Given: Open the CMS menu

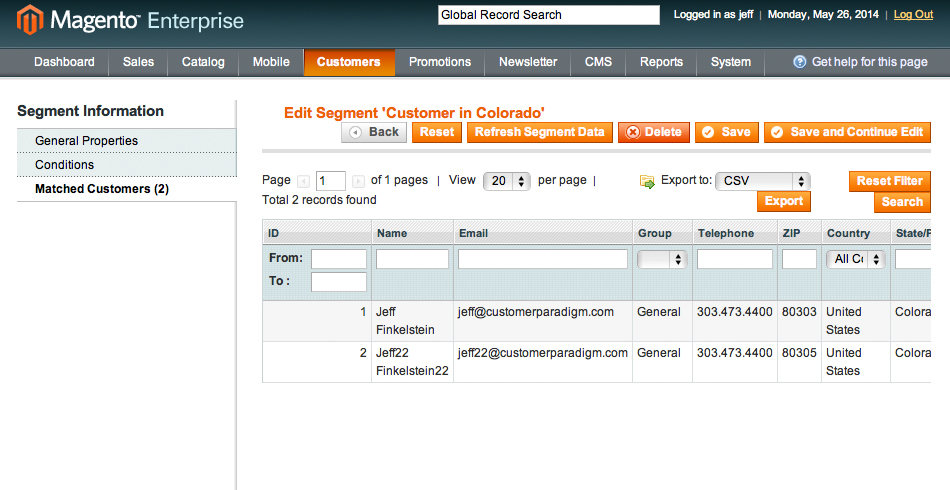Looking at the screenshot, I should 598,62.
